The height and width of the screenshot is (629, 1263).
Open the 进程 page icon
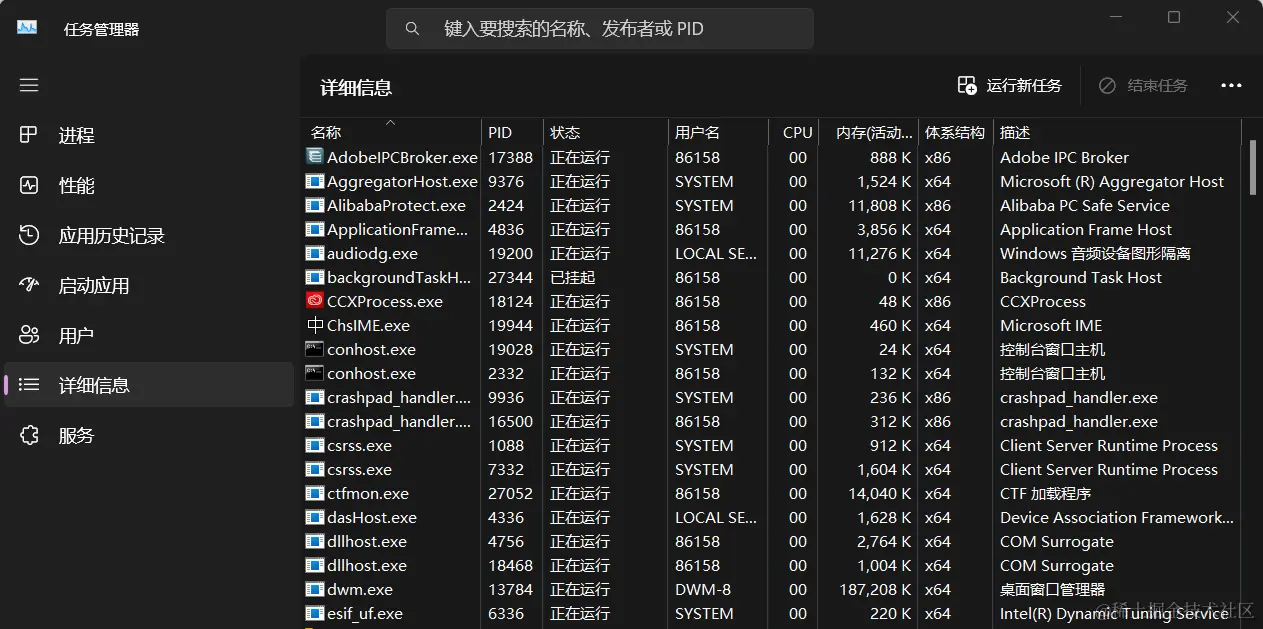point(29,135)
